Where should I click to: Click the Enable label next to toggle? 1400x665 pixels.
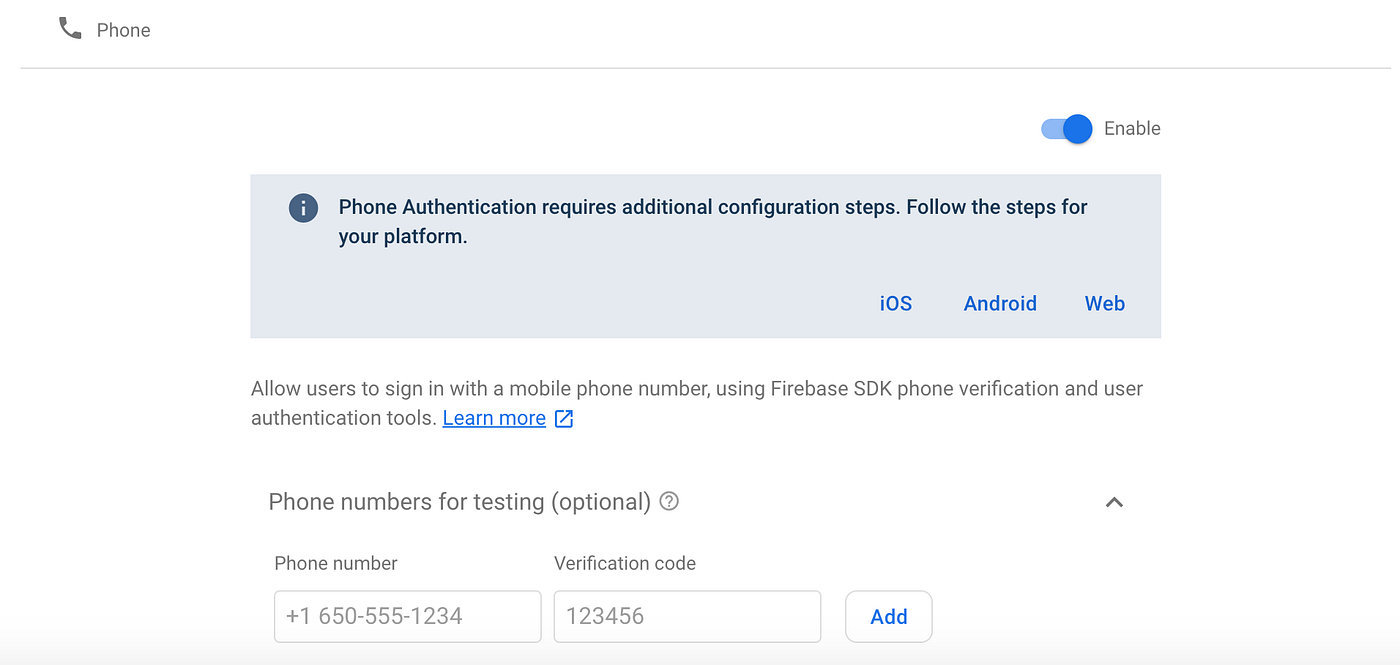[x=1132, y=129]
